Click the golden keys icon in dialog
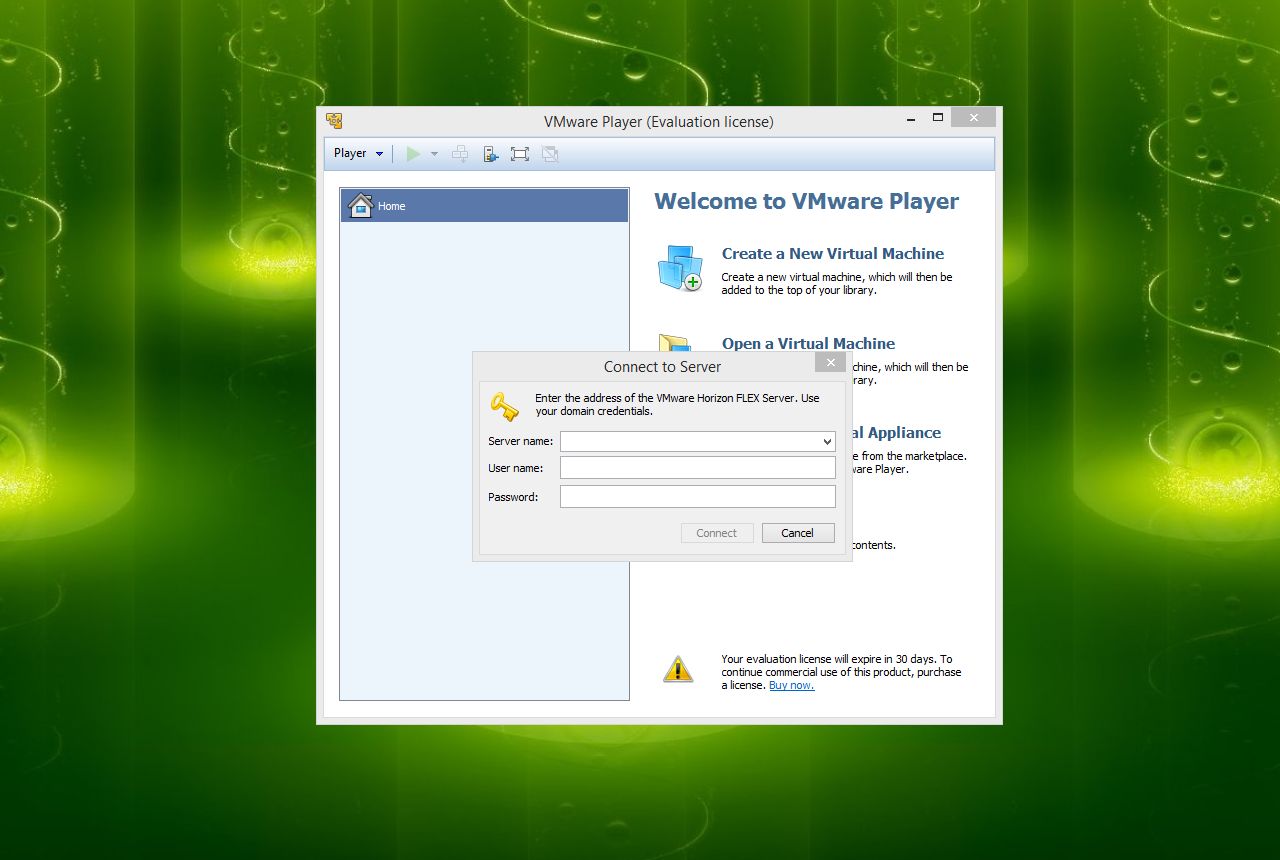 (504, 406)
